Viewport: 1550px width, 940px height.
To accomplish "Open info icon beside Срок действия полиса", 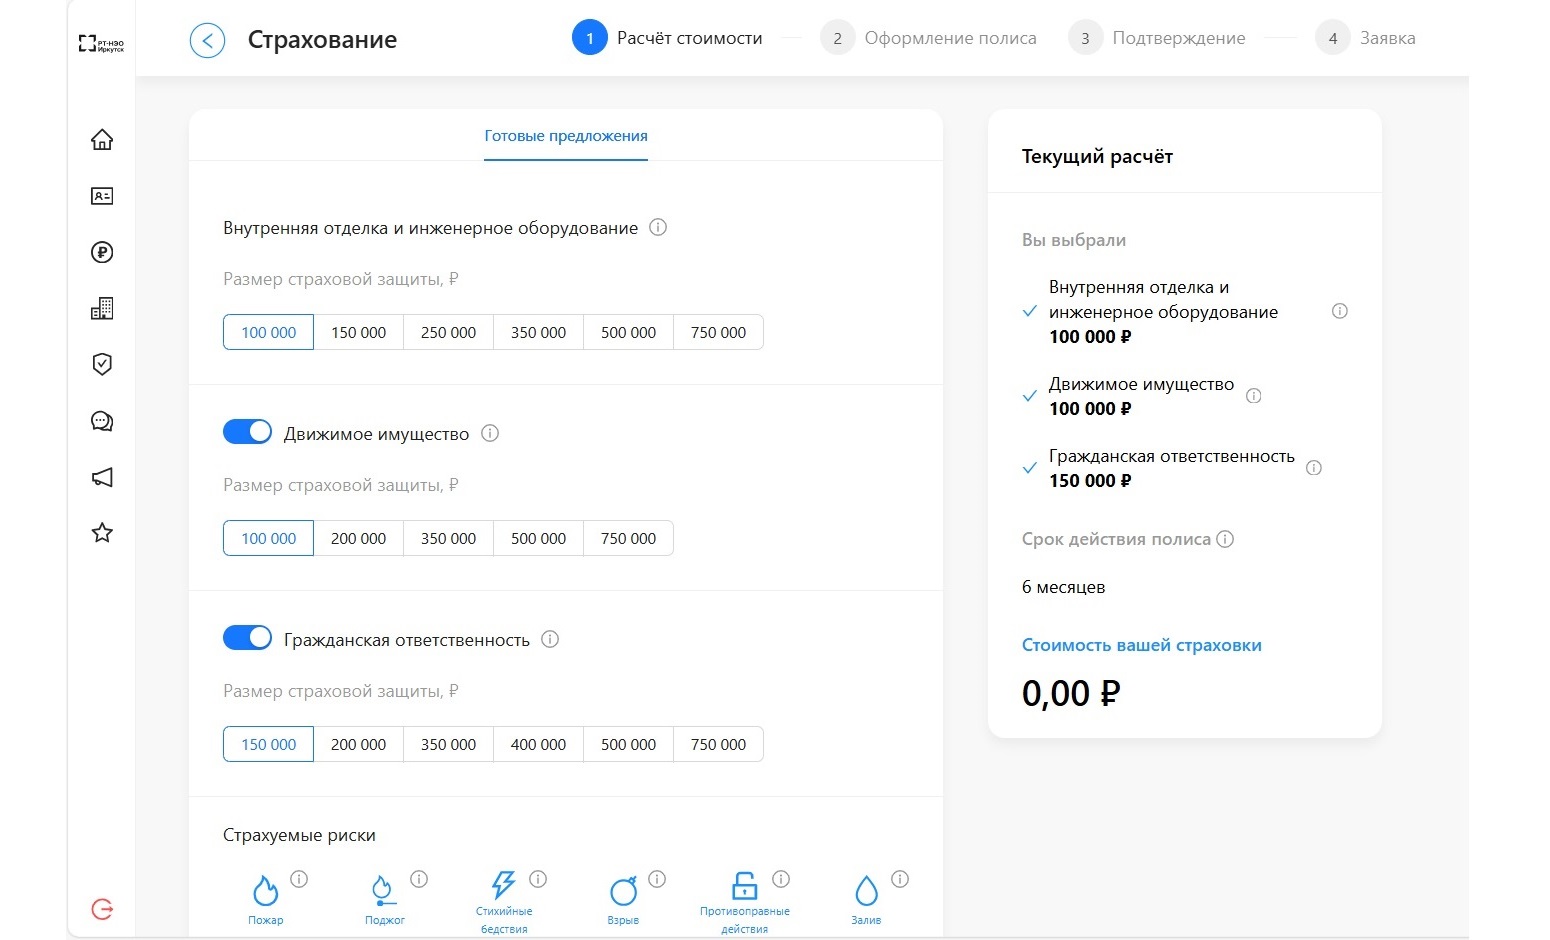I will 1225,539.
